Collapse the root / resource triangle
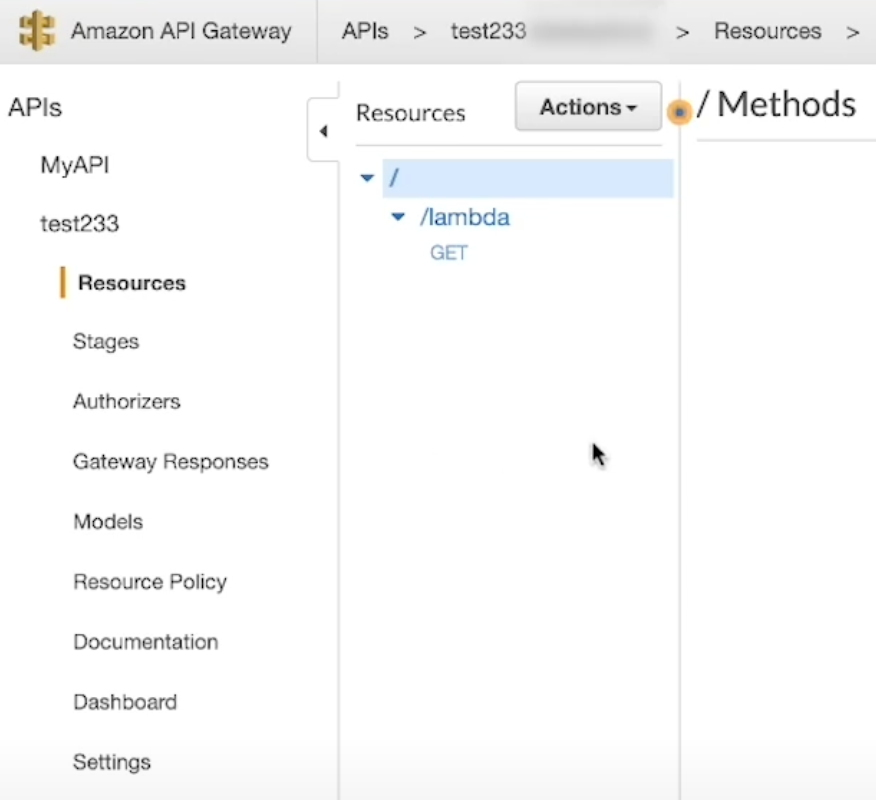 [367, 178]
